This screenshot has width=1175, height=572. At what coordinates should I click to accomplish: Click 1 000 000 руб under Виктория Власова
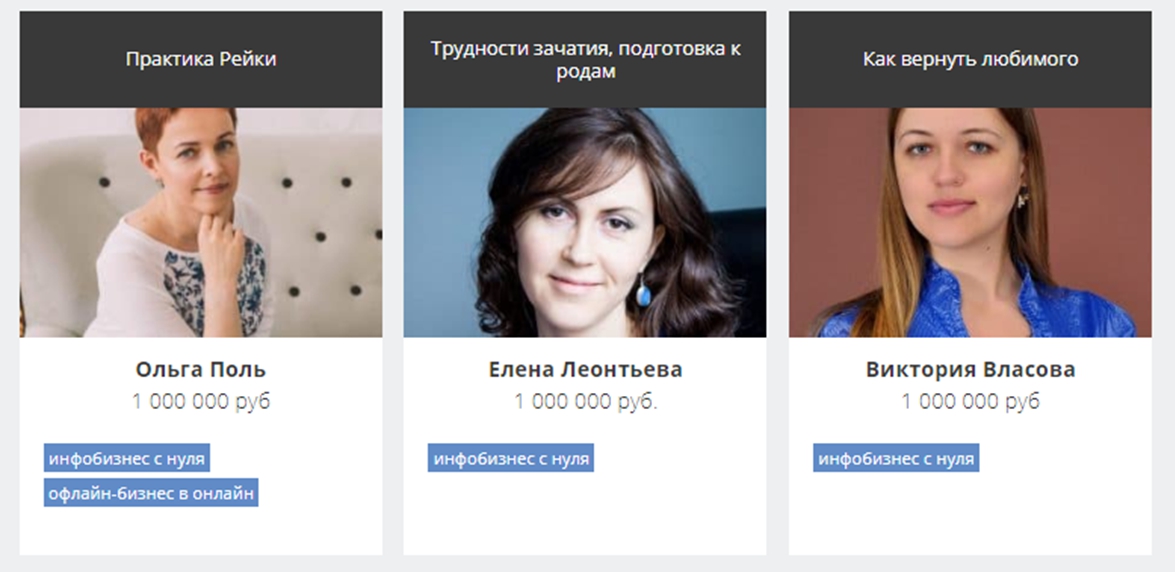pos(970,402)
